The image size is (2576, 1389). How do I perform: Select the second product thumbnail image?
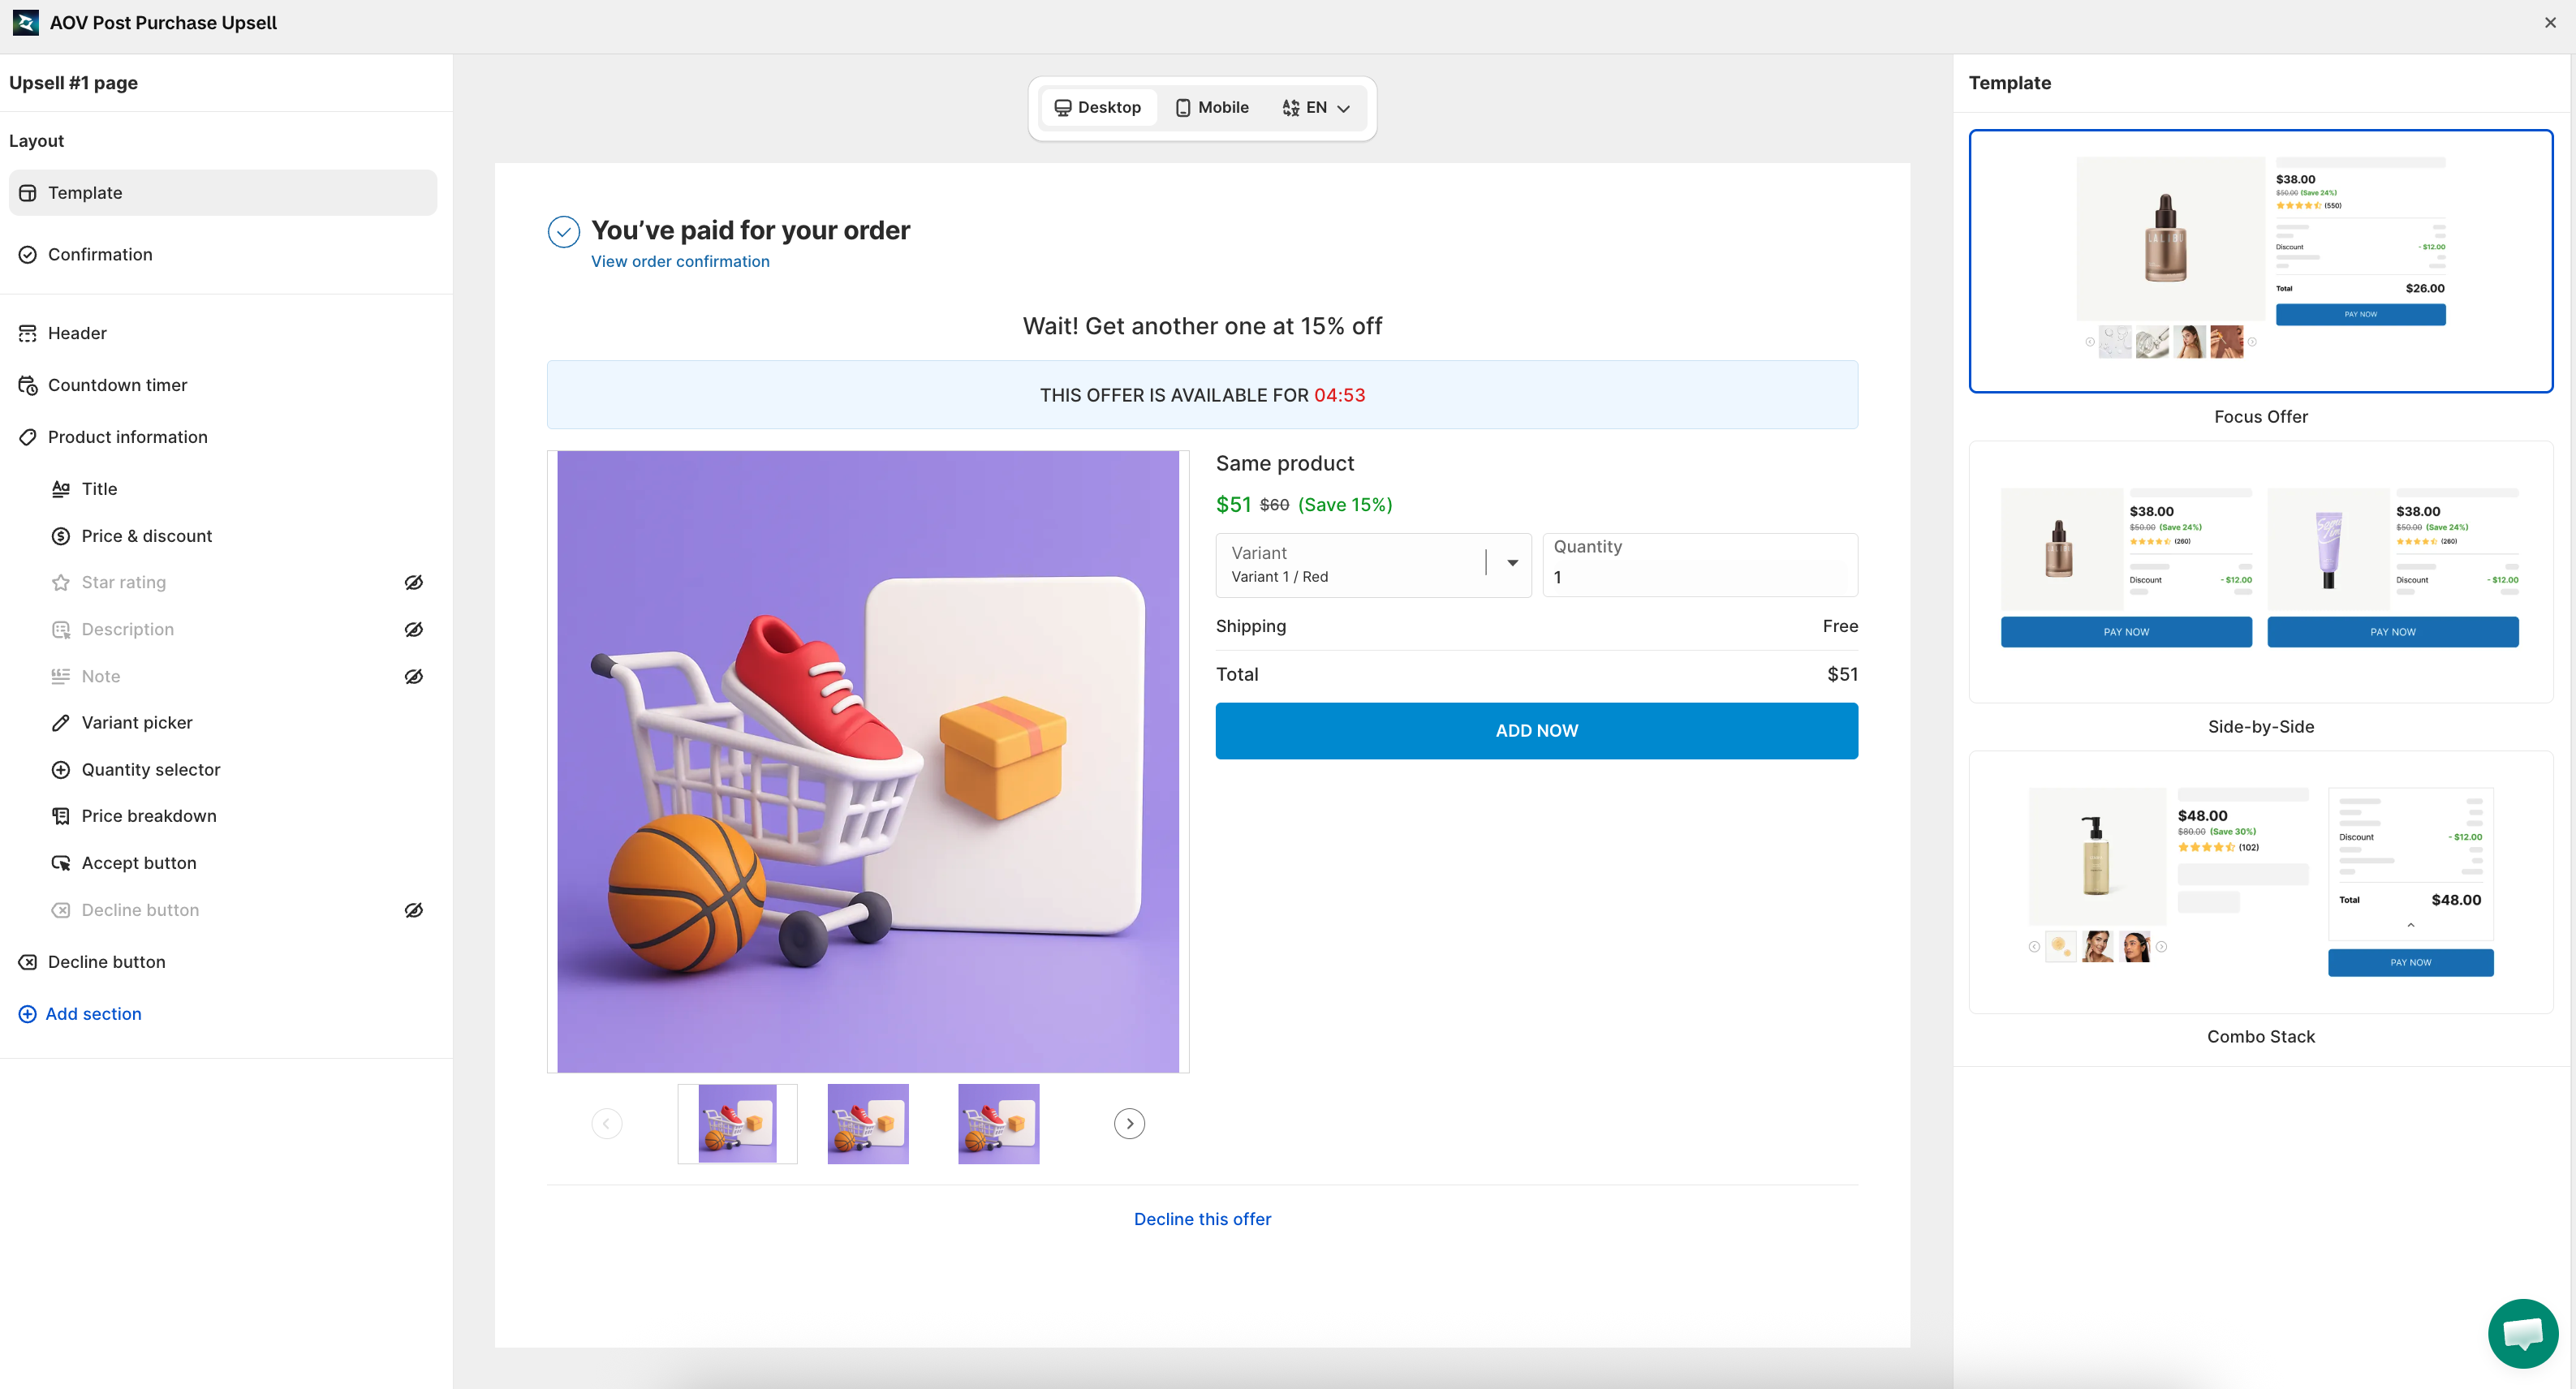[868, 1124]
